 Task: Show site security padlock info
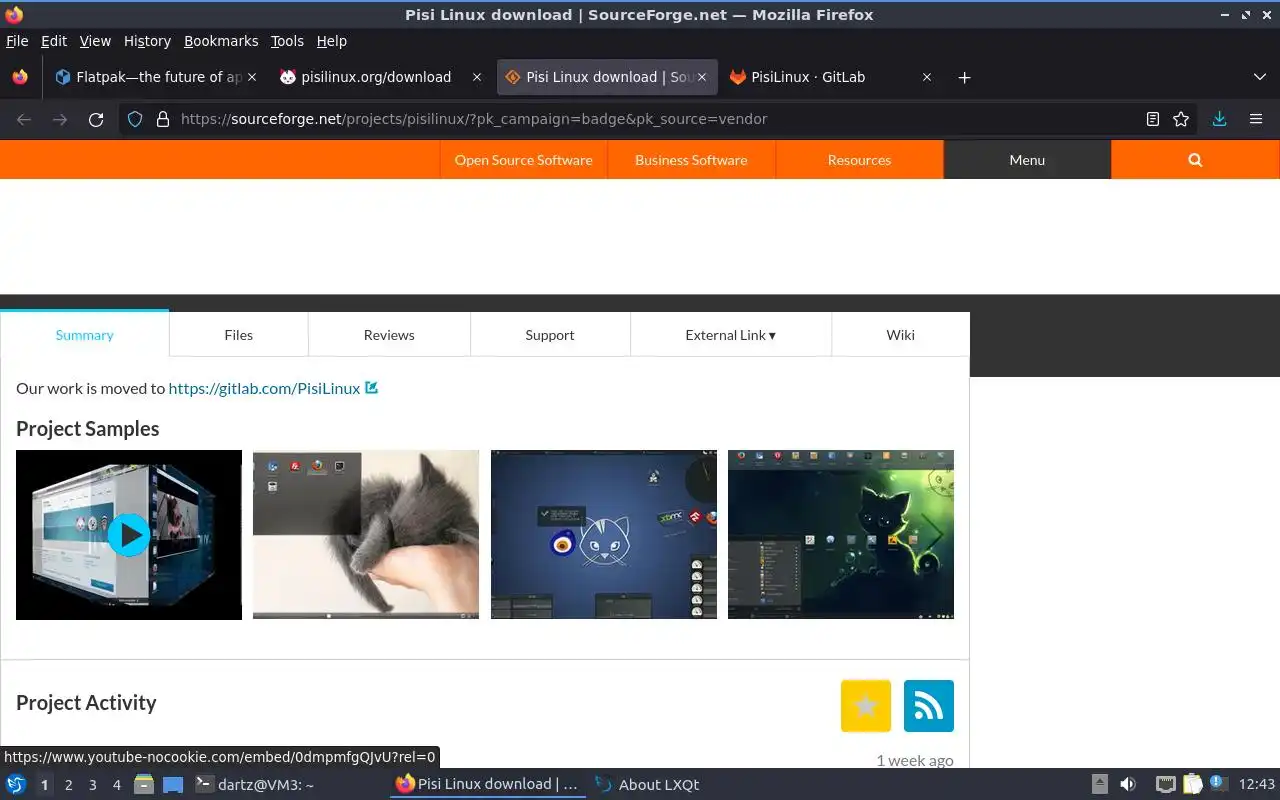[x=162, y=119]
